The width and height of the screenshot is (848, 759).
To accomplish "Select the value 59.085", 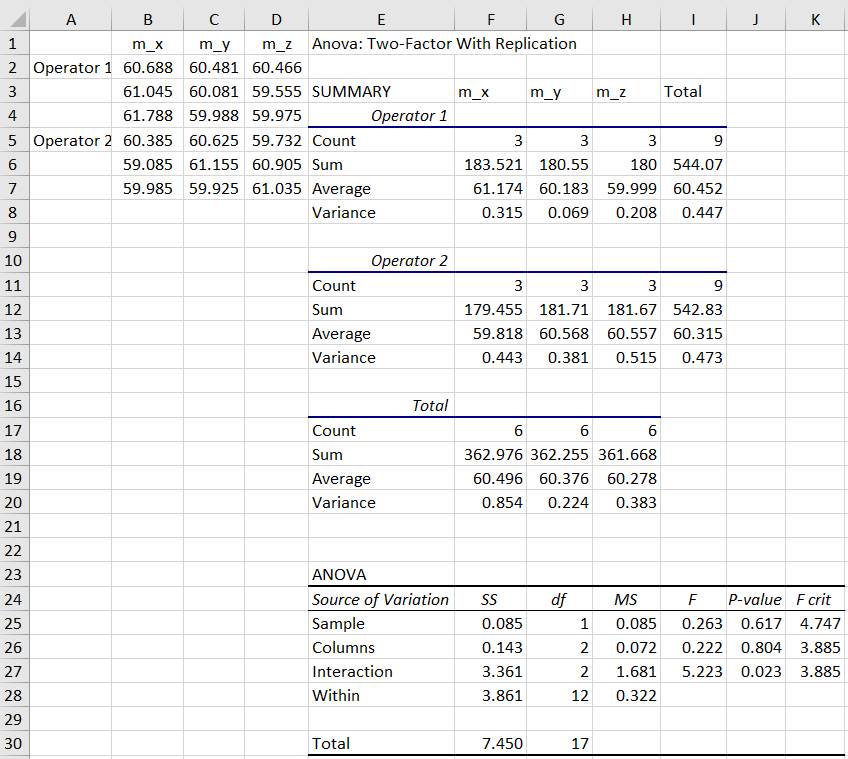I will pyautogui.click(x=148, y=164).
